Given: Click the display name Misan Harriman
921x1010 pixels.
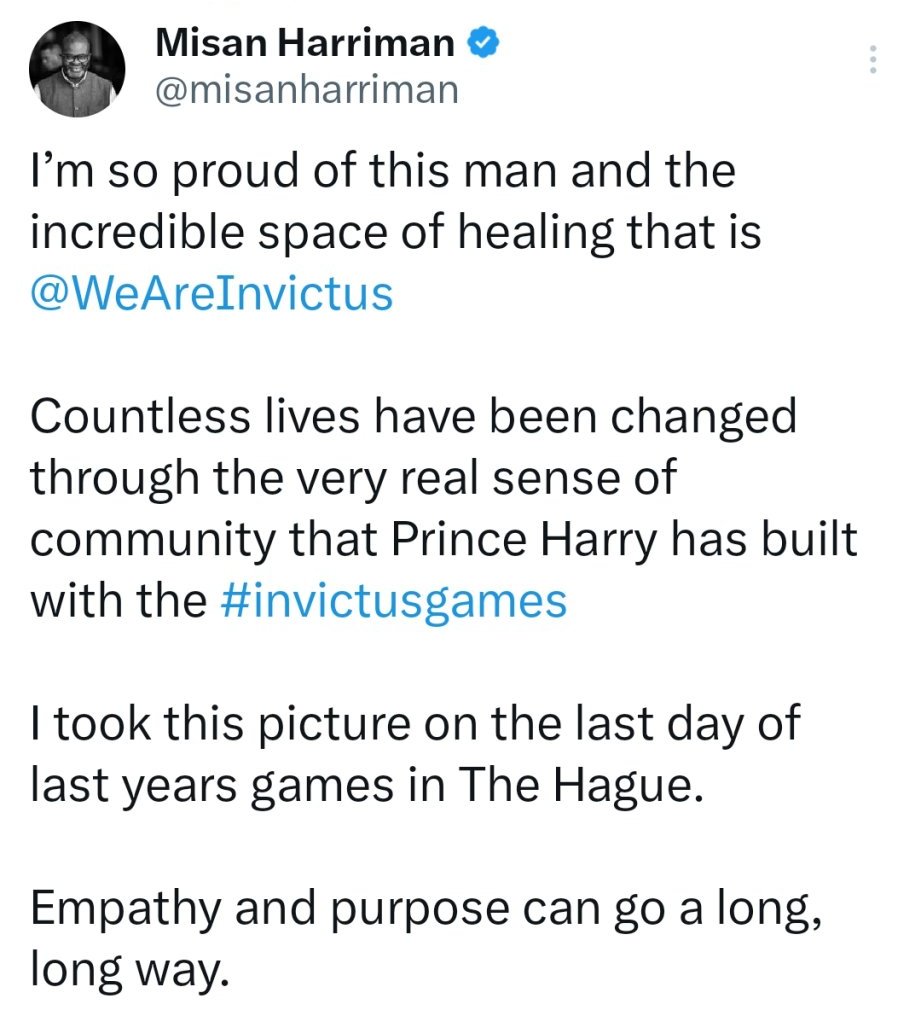Looking at the screenshot, I should (x=307, y=44).
